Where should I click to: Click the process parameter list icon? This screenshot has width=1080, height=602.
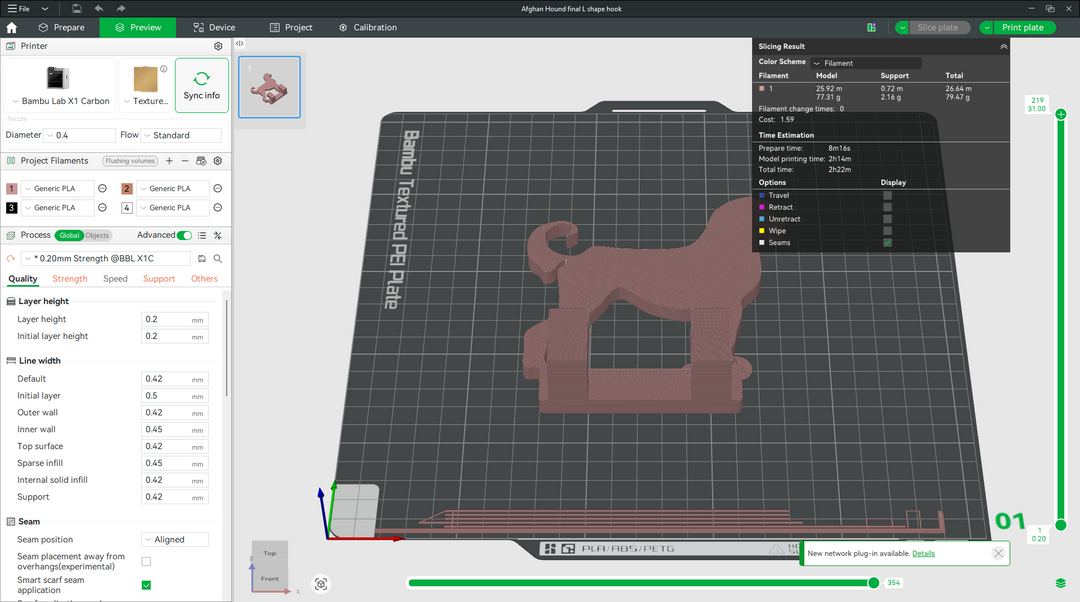(x=202, y=235)
